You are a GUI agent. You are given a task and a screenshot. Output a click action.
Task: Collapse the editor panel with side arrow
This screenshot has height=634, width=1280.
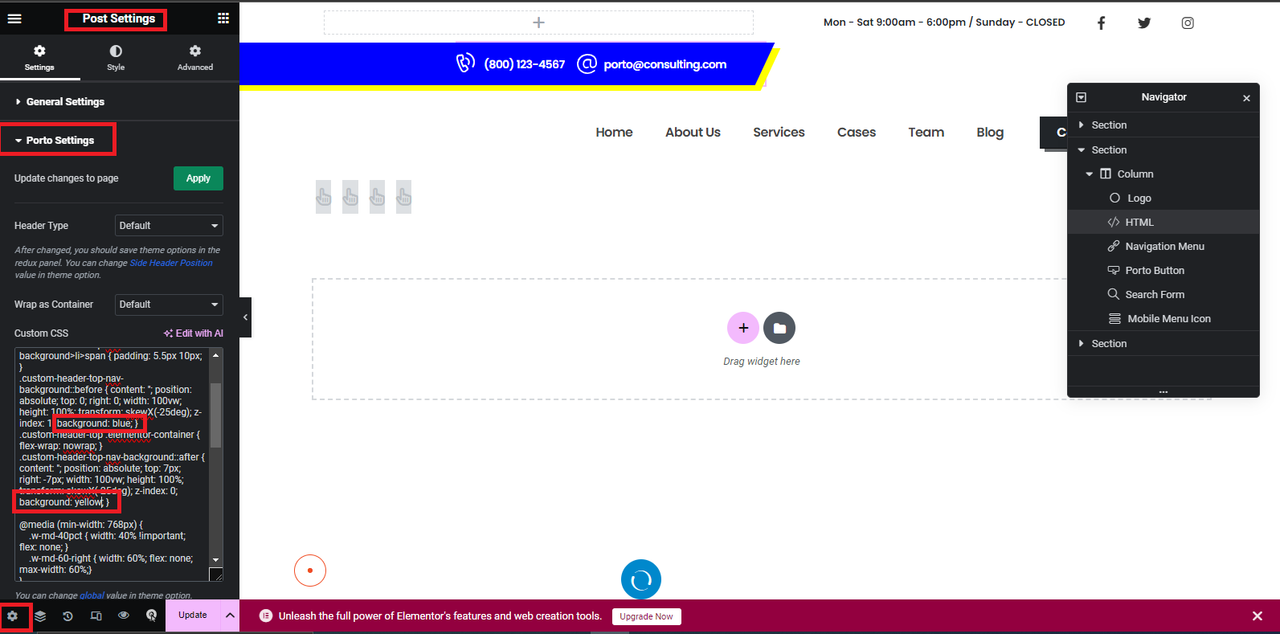click(246, 317)
